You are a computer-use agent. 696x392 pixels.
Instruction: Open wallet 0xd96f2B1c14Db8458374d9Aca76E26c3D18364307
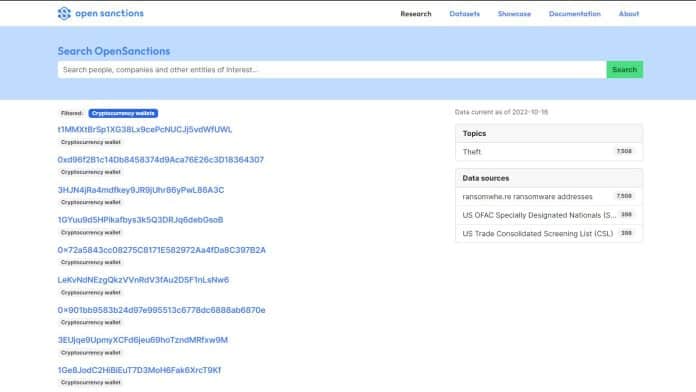[x=161, y=159]
